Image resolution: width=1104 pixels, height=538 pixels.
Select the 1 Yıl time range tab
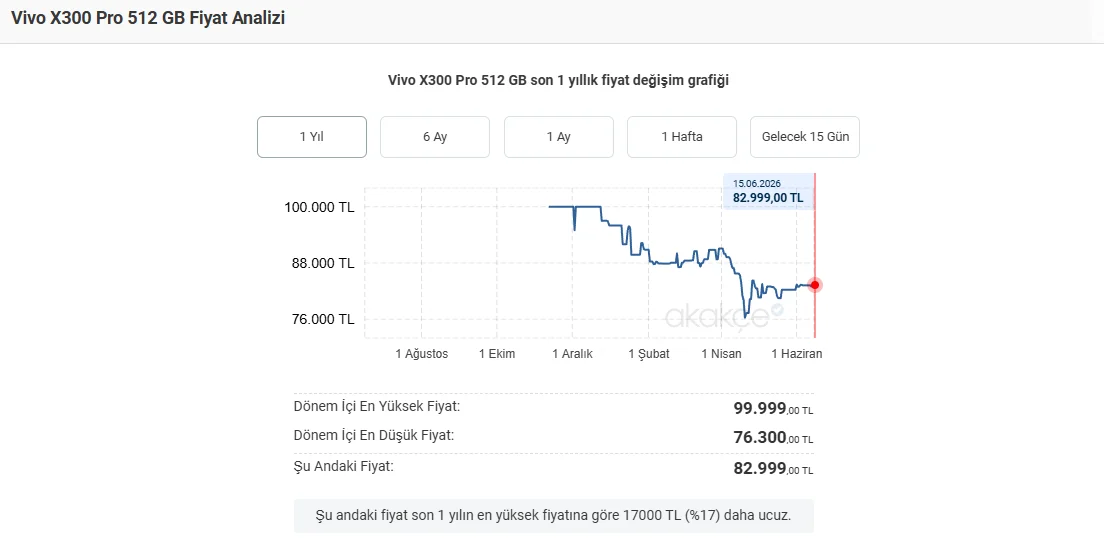click(x=312, y=137)
